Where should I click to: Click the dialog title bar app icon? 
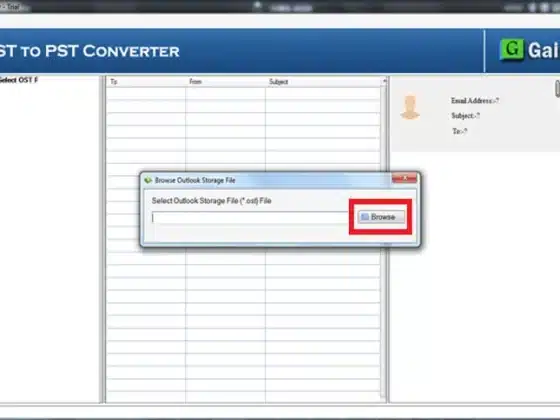148,180
